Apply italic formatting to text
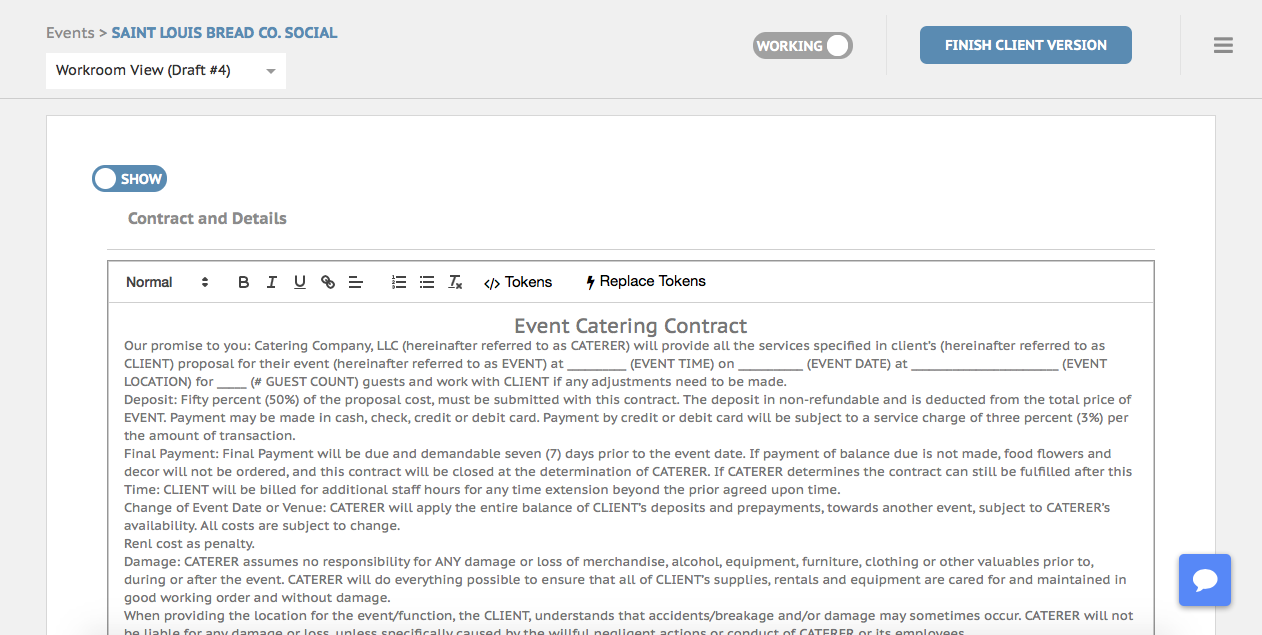Viewport: 1262px width, 635px height. pos(271,282)
